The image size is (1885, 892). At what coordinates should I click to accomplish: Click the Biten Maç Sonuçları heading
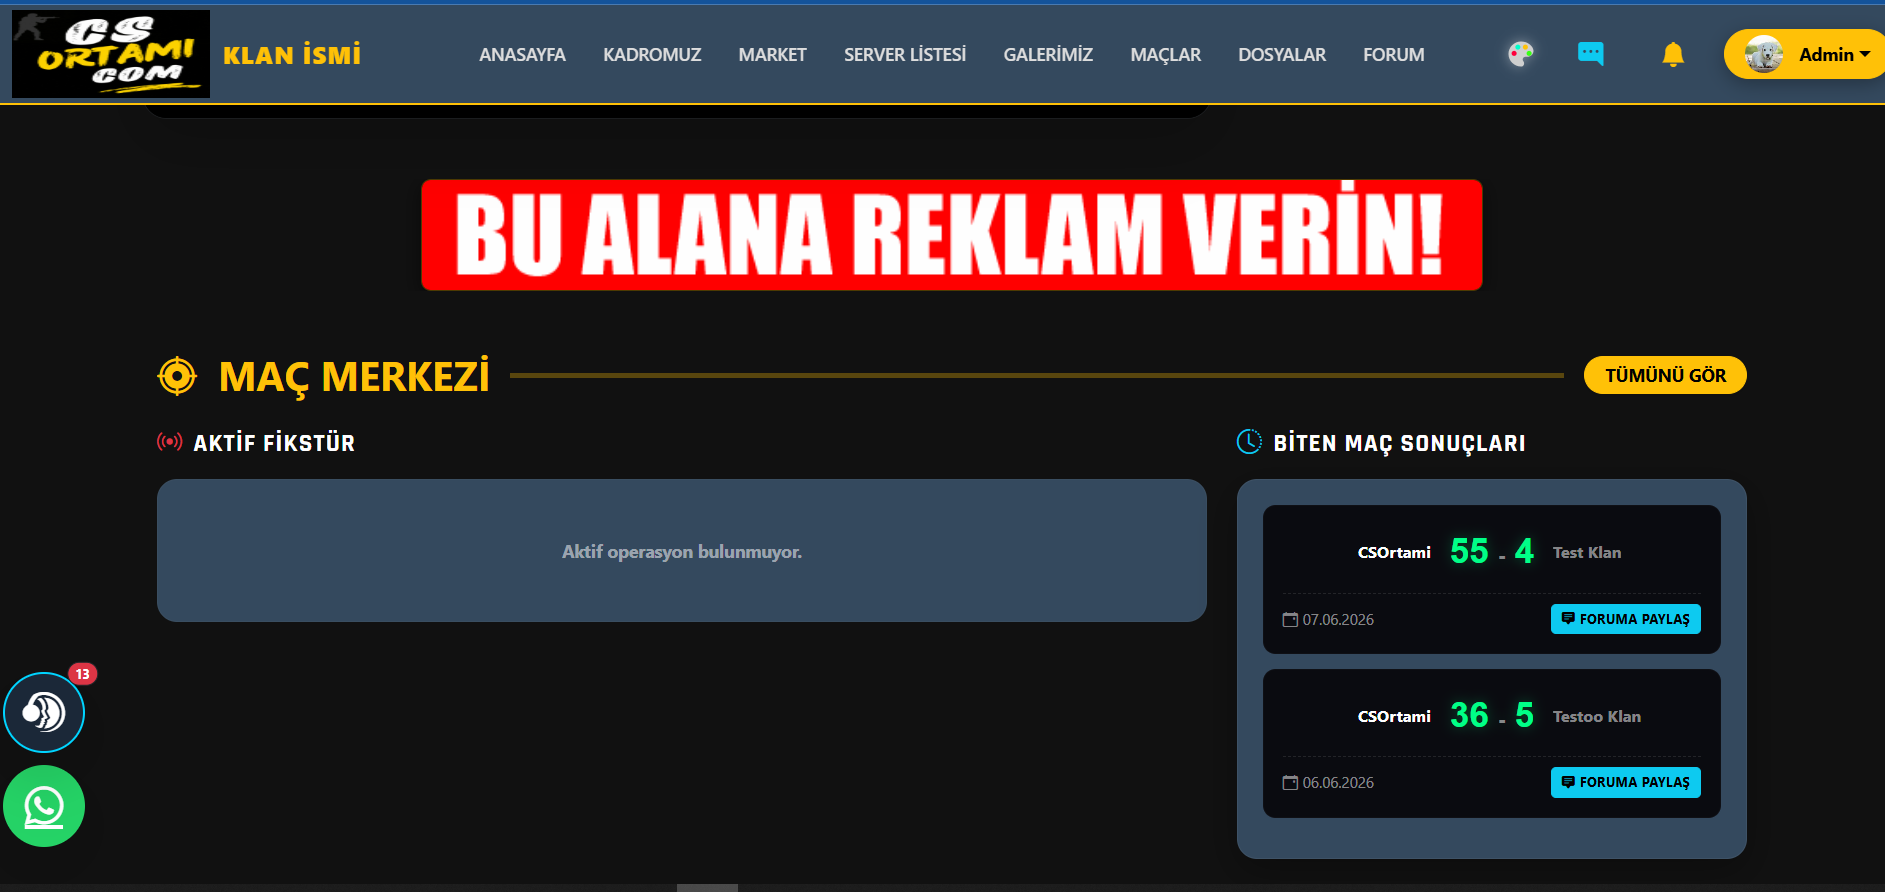coord(1399,443)
